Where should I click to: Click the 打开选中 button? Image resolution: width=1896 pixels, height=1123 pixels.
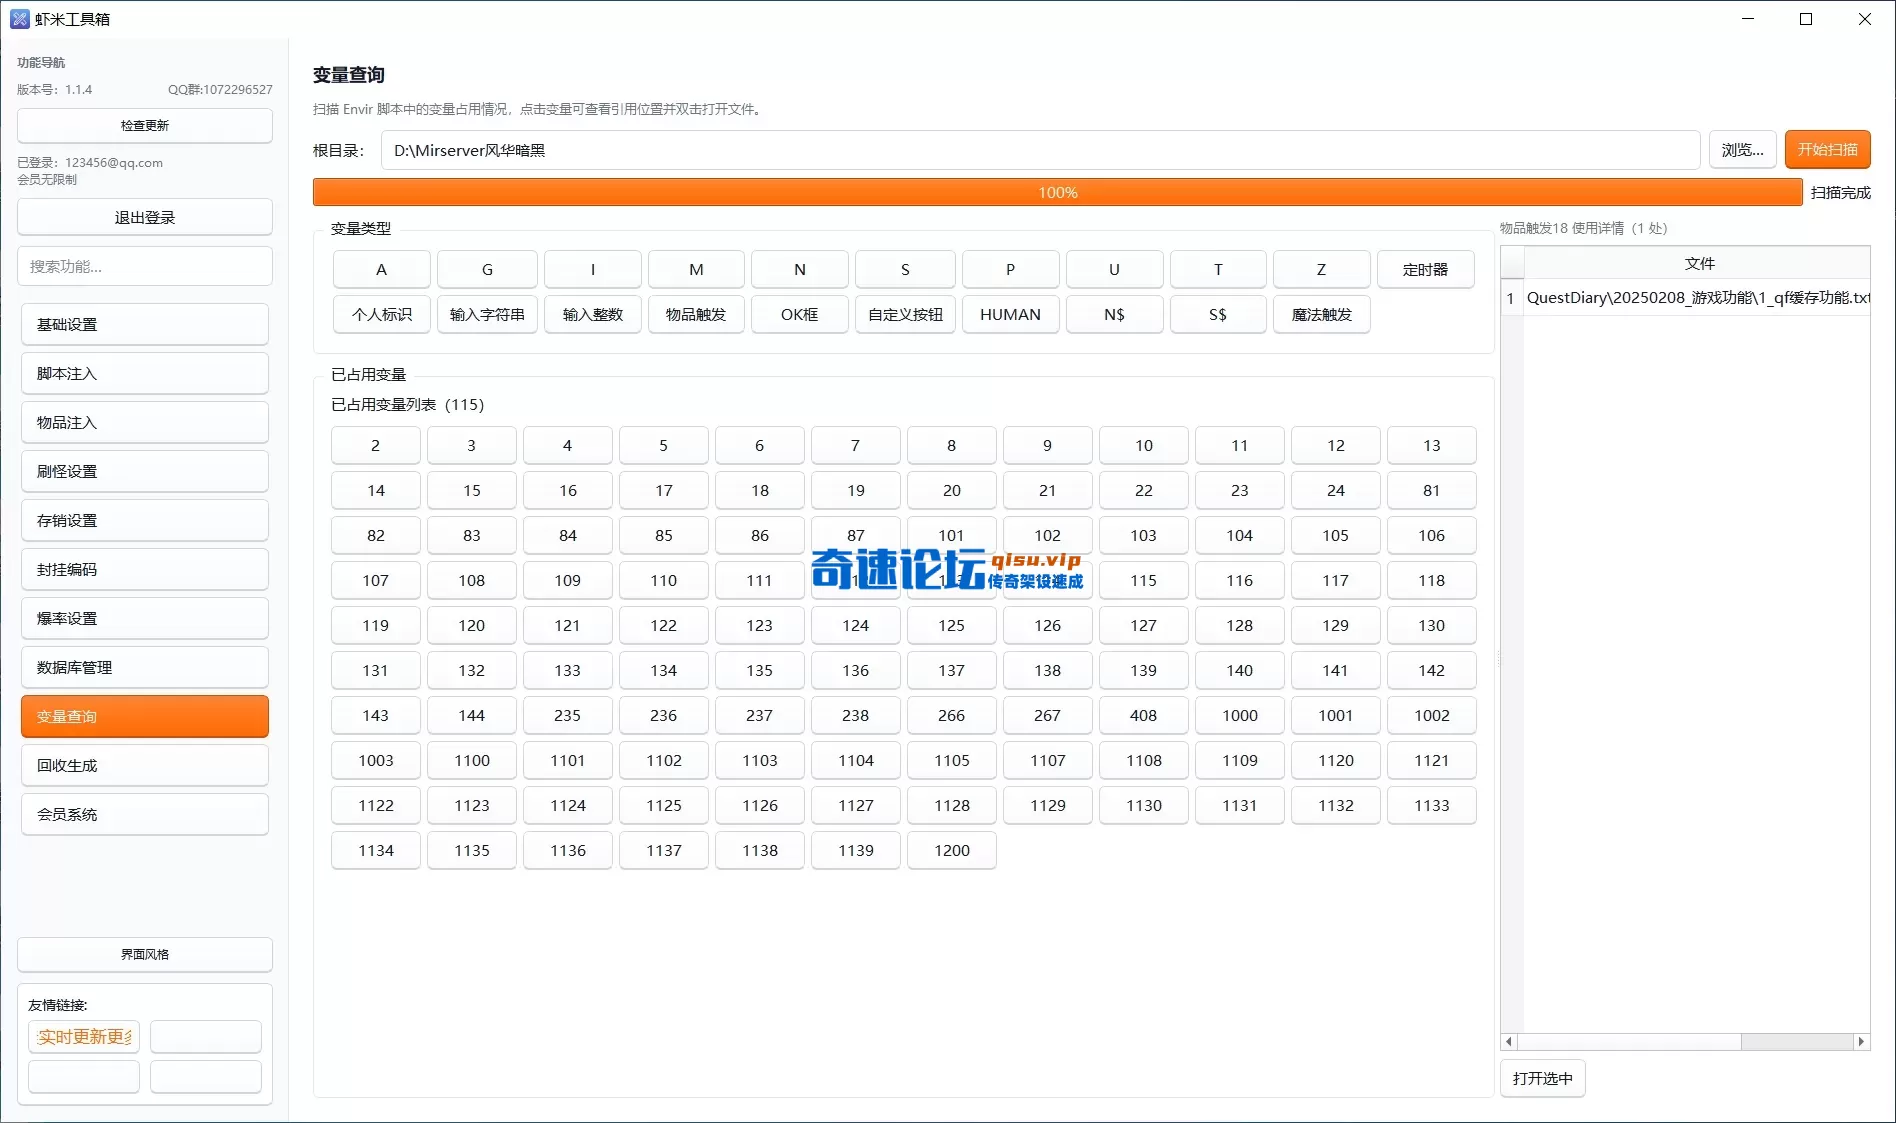coord(1542,1078)
